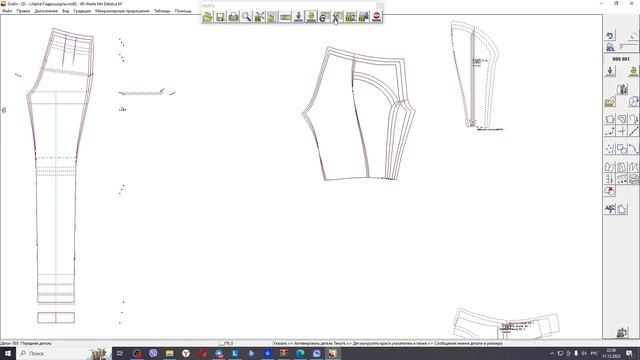
Task: Click the red stop sign icon
Action: [x=376, y=17]
